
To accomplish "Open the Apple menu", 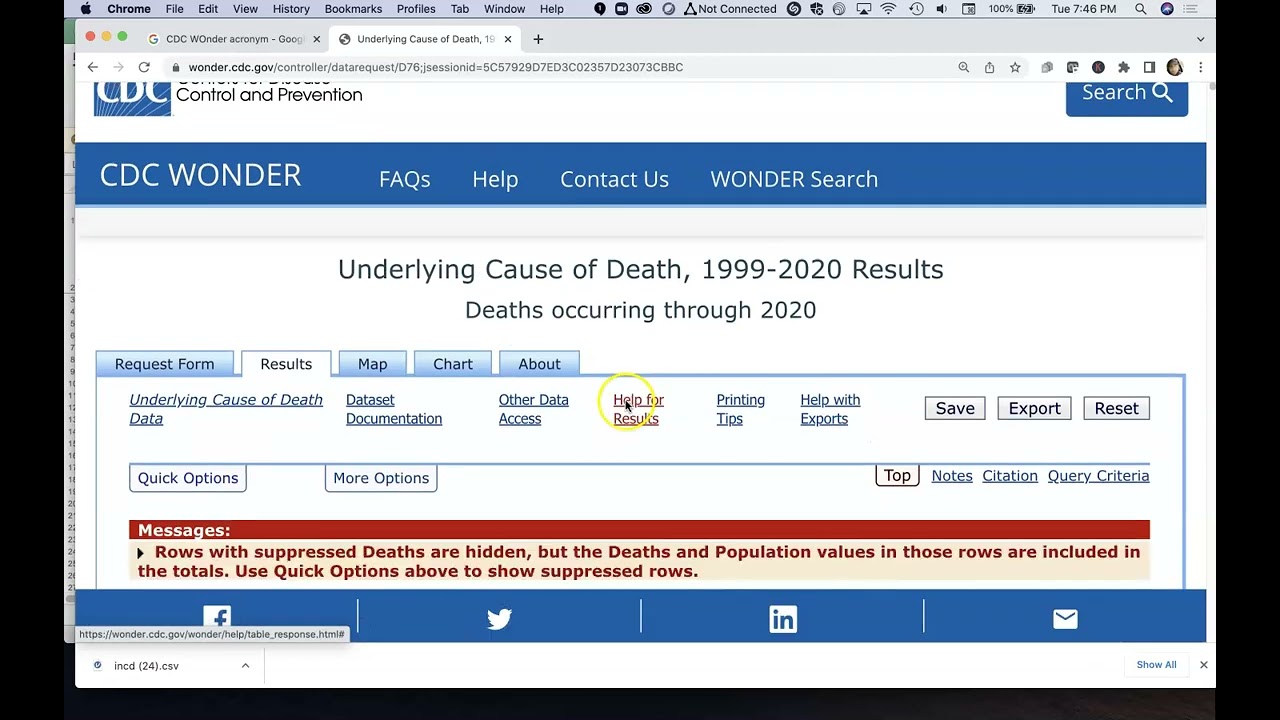I will [x=86, y=9].
